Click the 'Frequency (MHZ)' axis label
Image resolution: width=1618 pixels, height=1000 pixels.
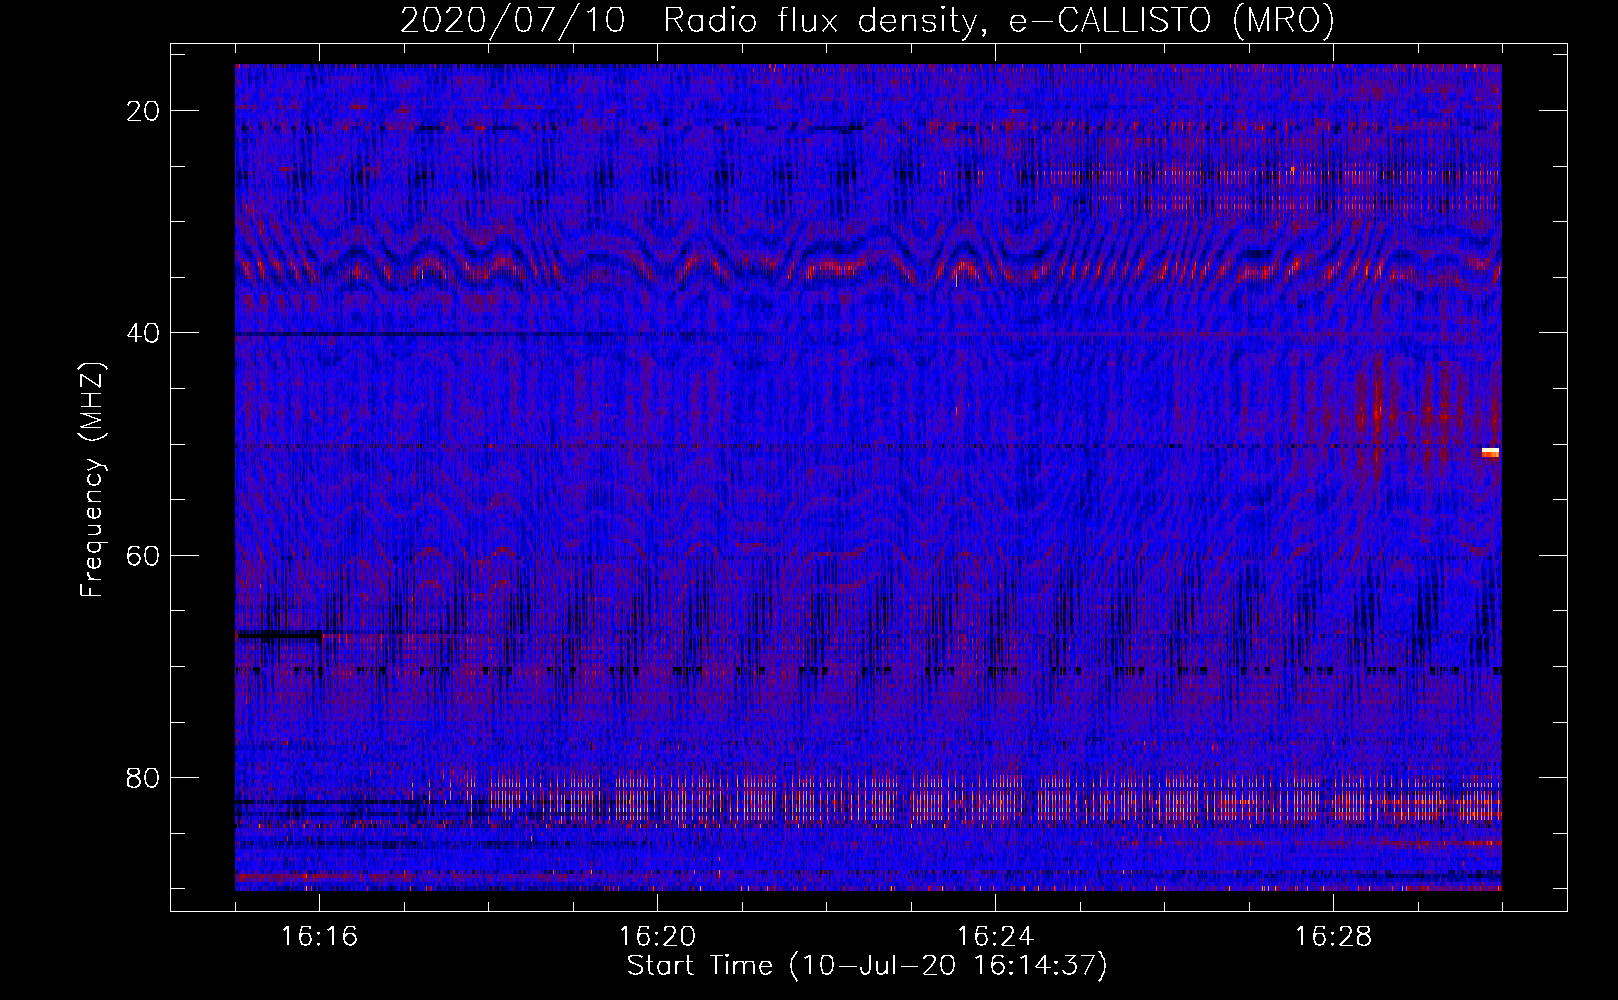[92, 480]
